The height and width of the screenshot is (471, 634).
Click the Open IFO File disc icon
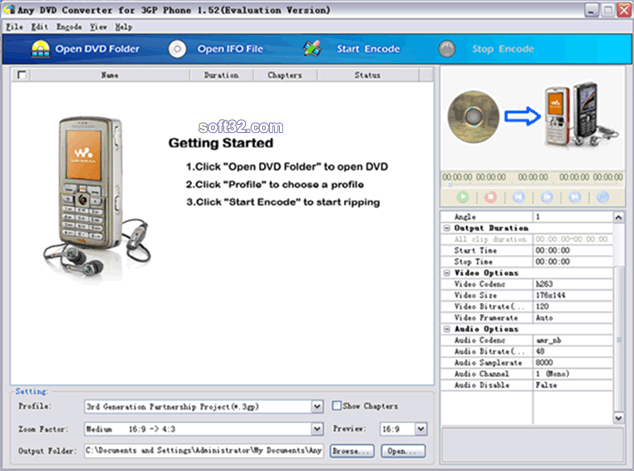[177, 49]
